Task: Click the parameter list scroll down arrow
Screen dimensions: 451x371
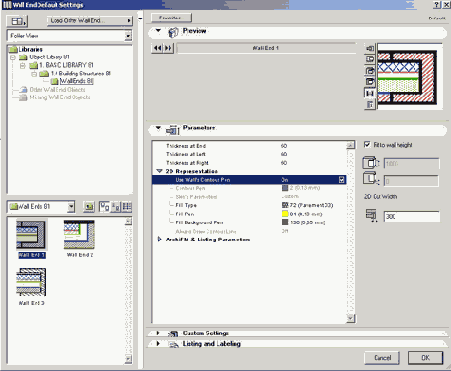Action: (x=350, y=318)
